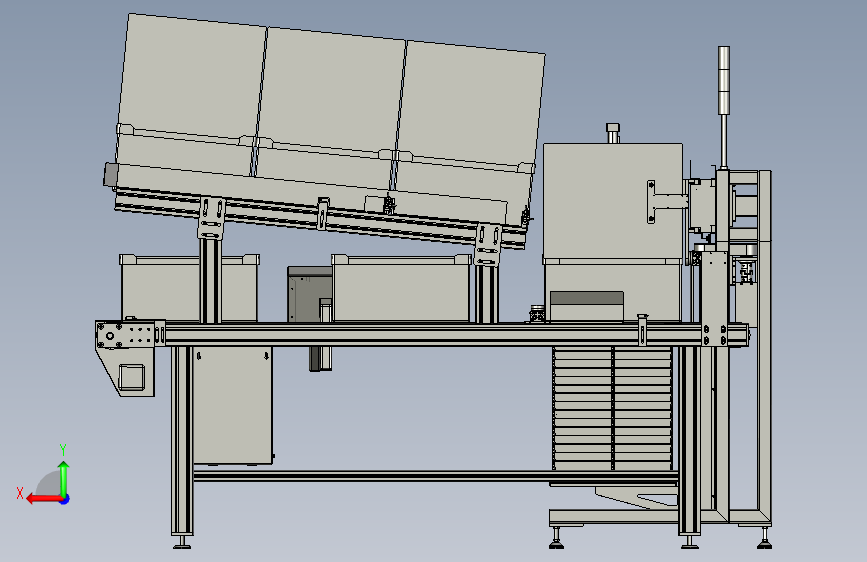Viewport: 867px width, 562px height.
Task: Click the 'X' axis label
Action: [x=20, y=493]
